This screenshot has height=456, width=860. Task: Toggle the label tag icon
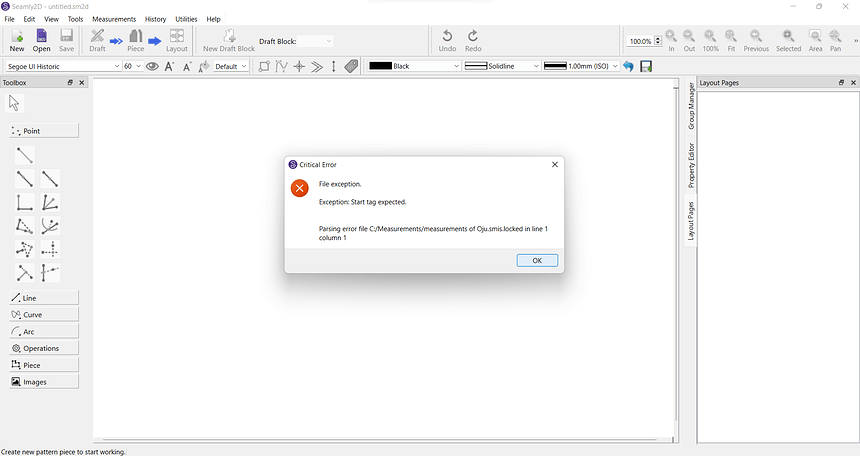351,66
